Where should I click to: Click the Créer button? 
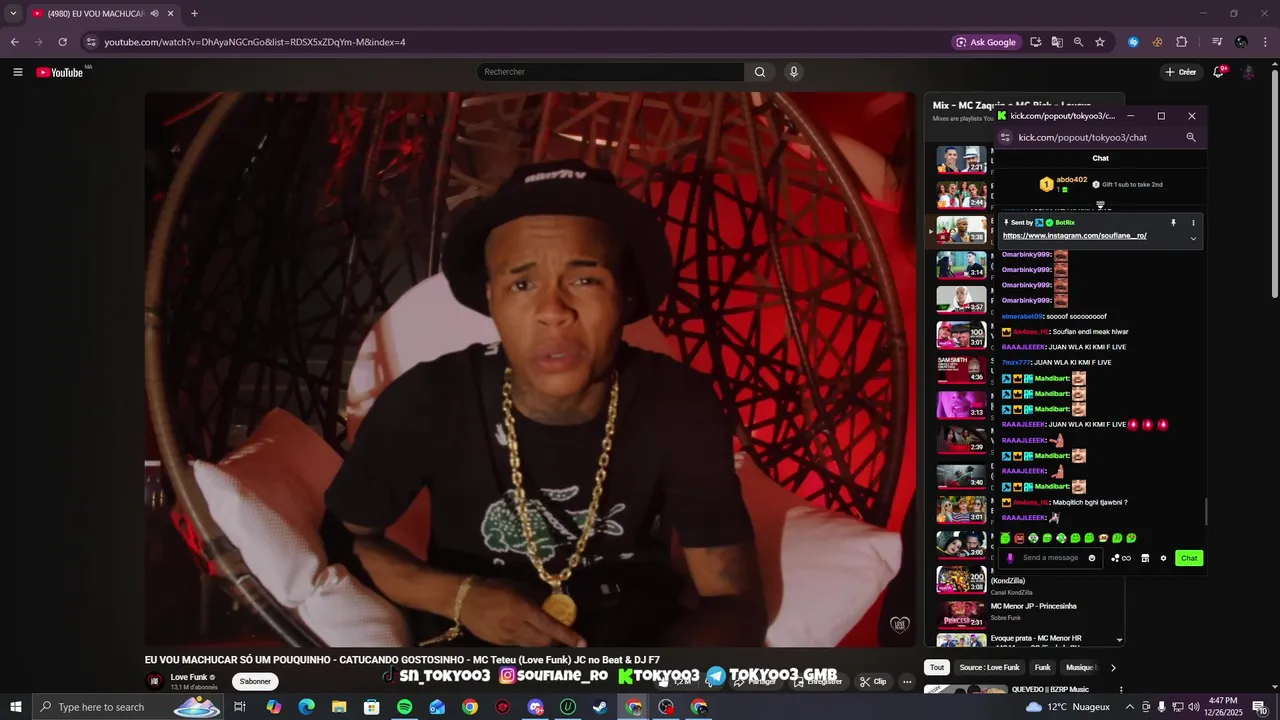pyautogui.click(x=1180, y=72)
